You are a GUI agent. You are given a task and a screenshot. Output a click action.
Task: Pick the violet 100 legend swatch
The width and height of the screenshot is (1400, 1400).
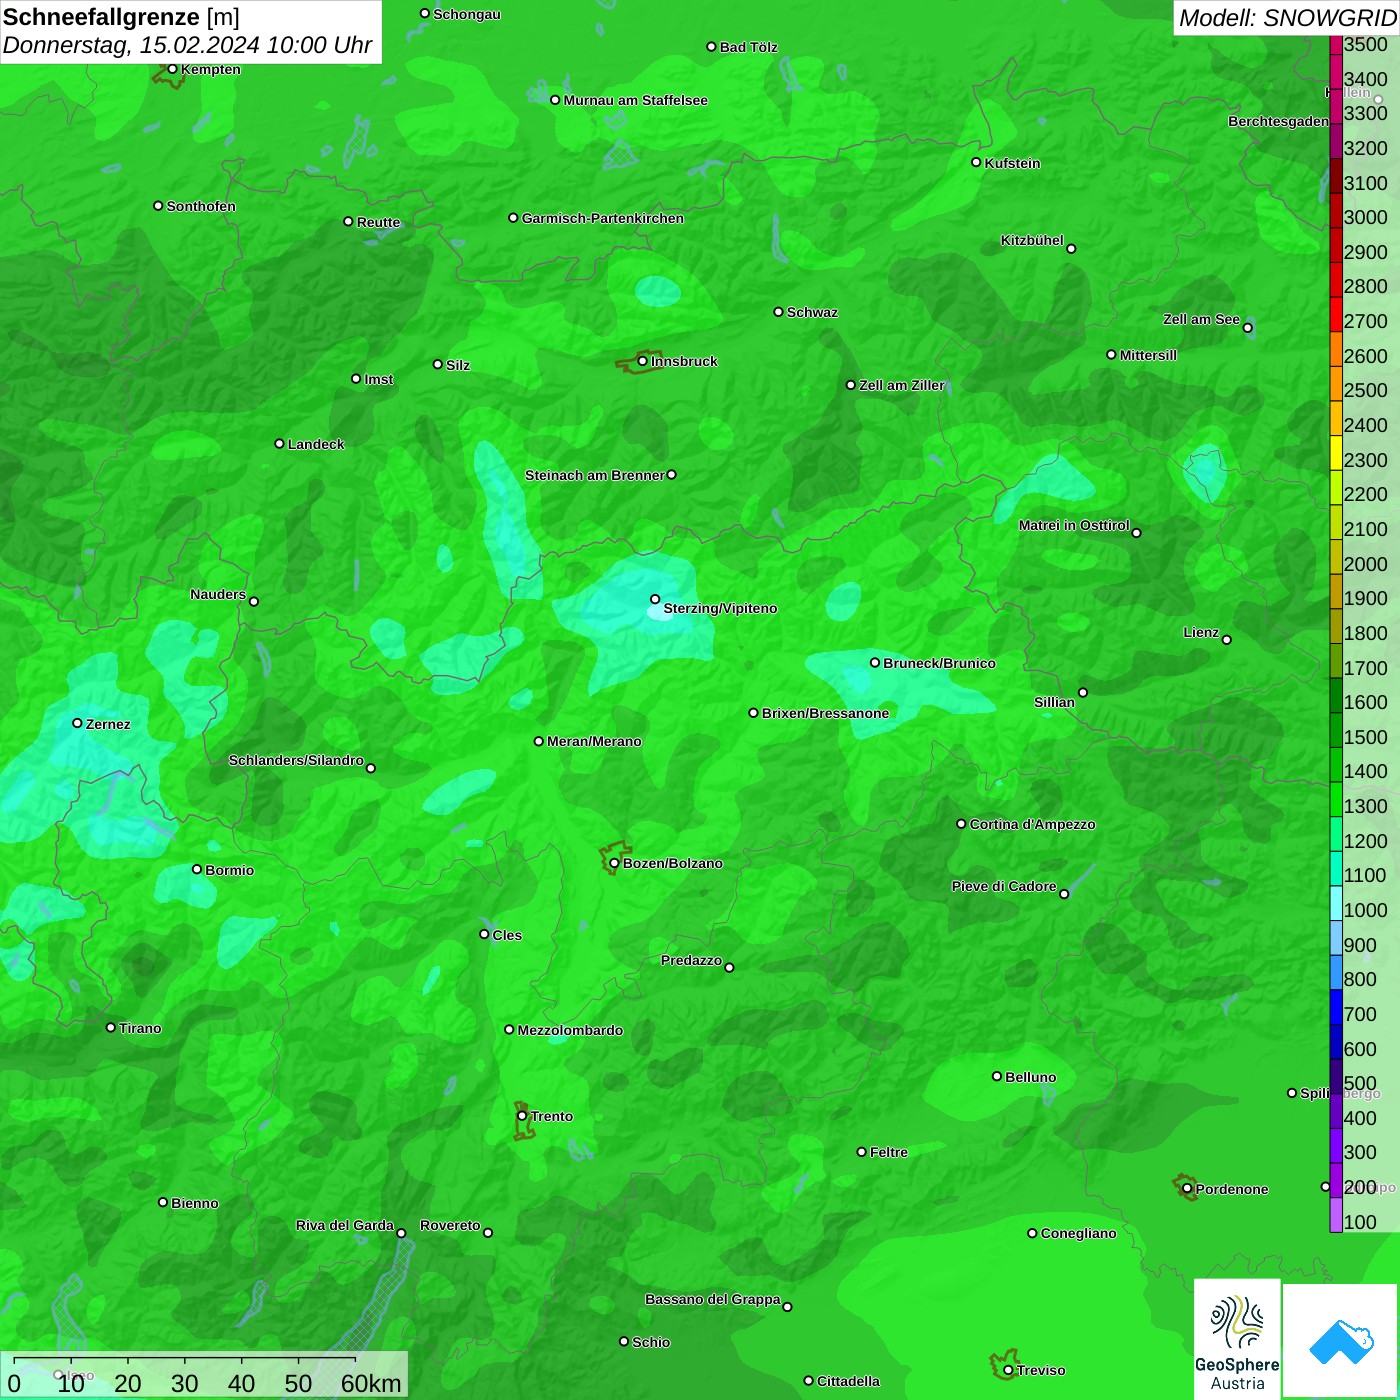[x=1336, y=1215]
